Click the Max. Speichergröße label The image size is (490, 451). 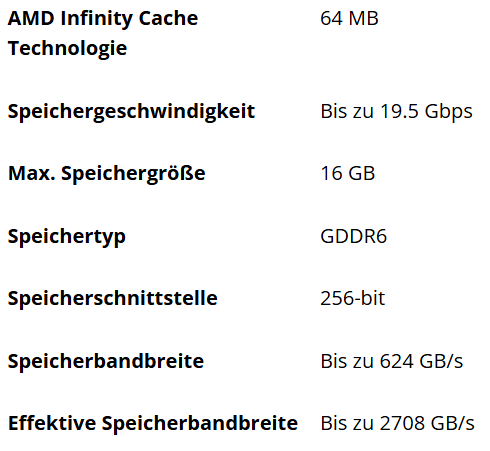point(107,174)
